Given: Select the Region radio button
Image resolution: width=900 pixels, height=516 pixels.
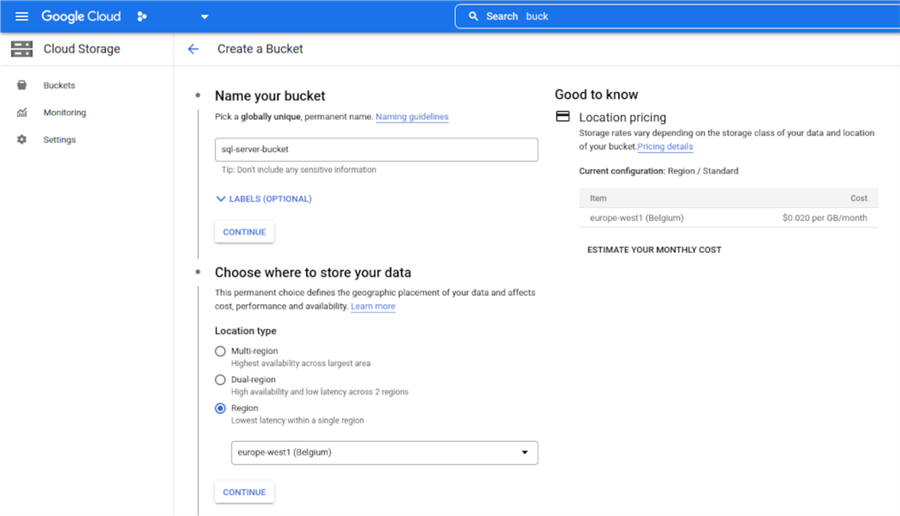Looking at the screenshot, I should 220,409.
